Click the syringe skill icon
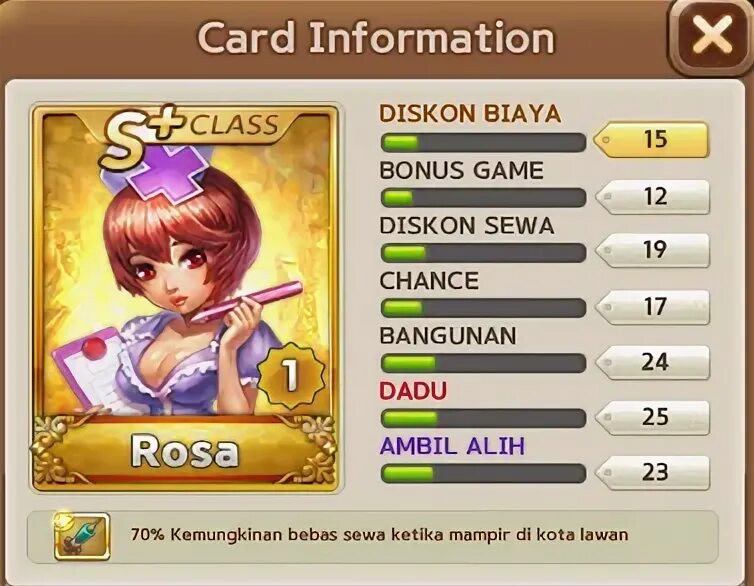The height and width of the screenshot is (586, 754). 82,536
